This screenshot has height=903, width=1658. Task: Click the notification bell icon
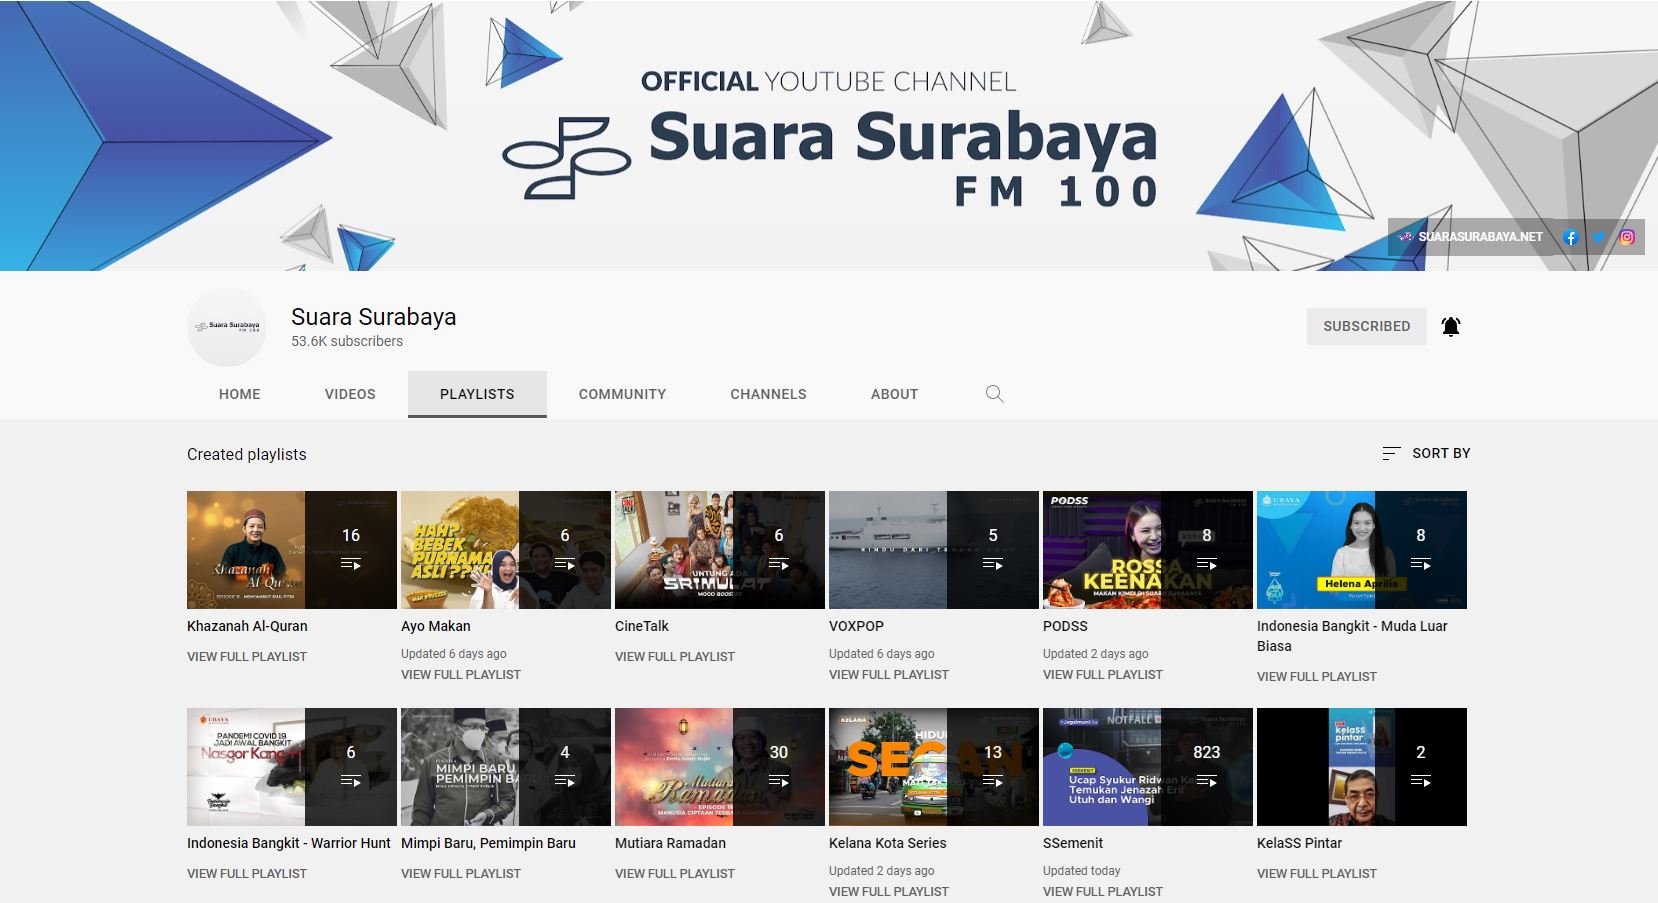1451,326
